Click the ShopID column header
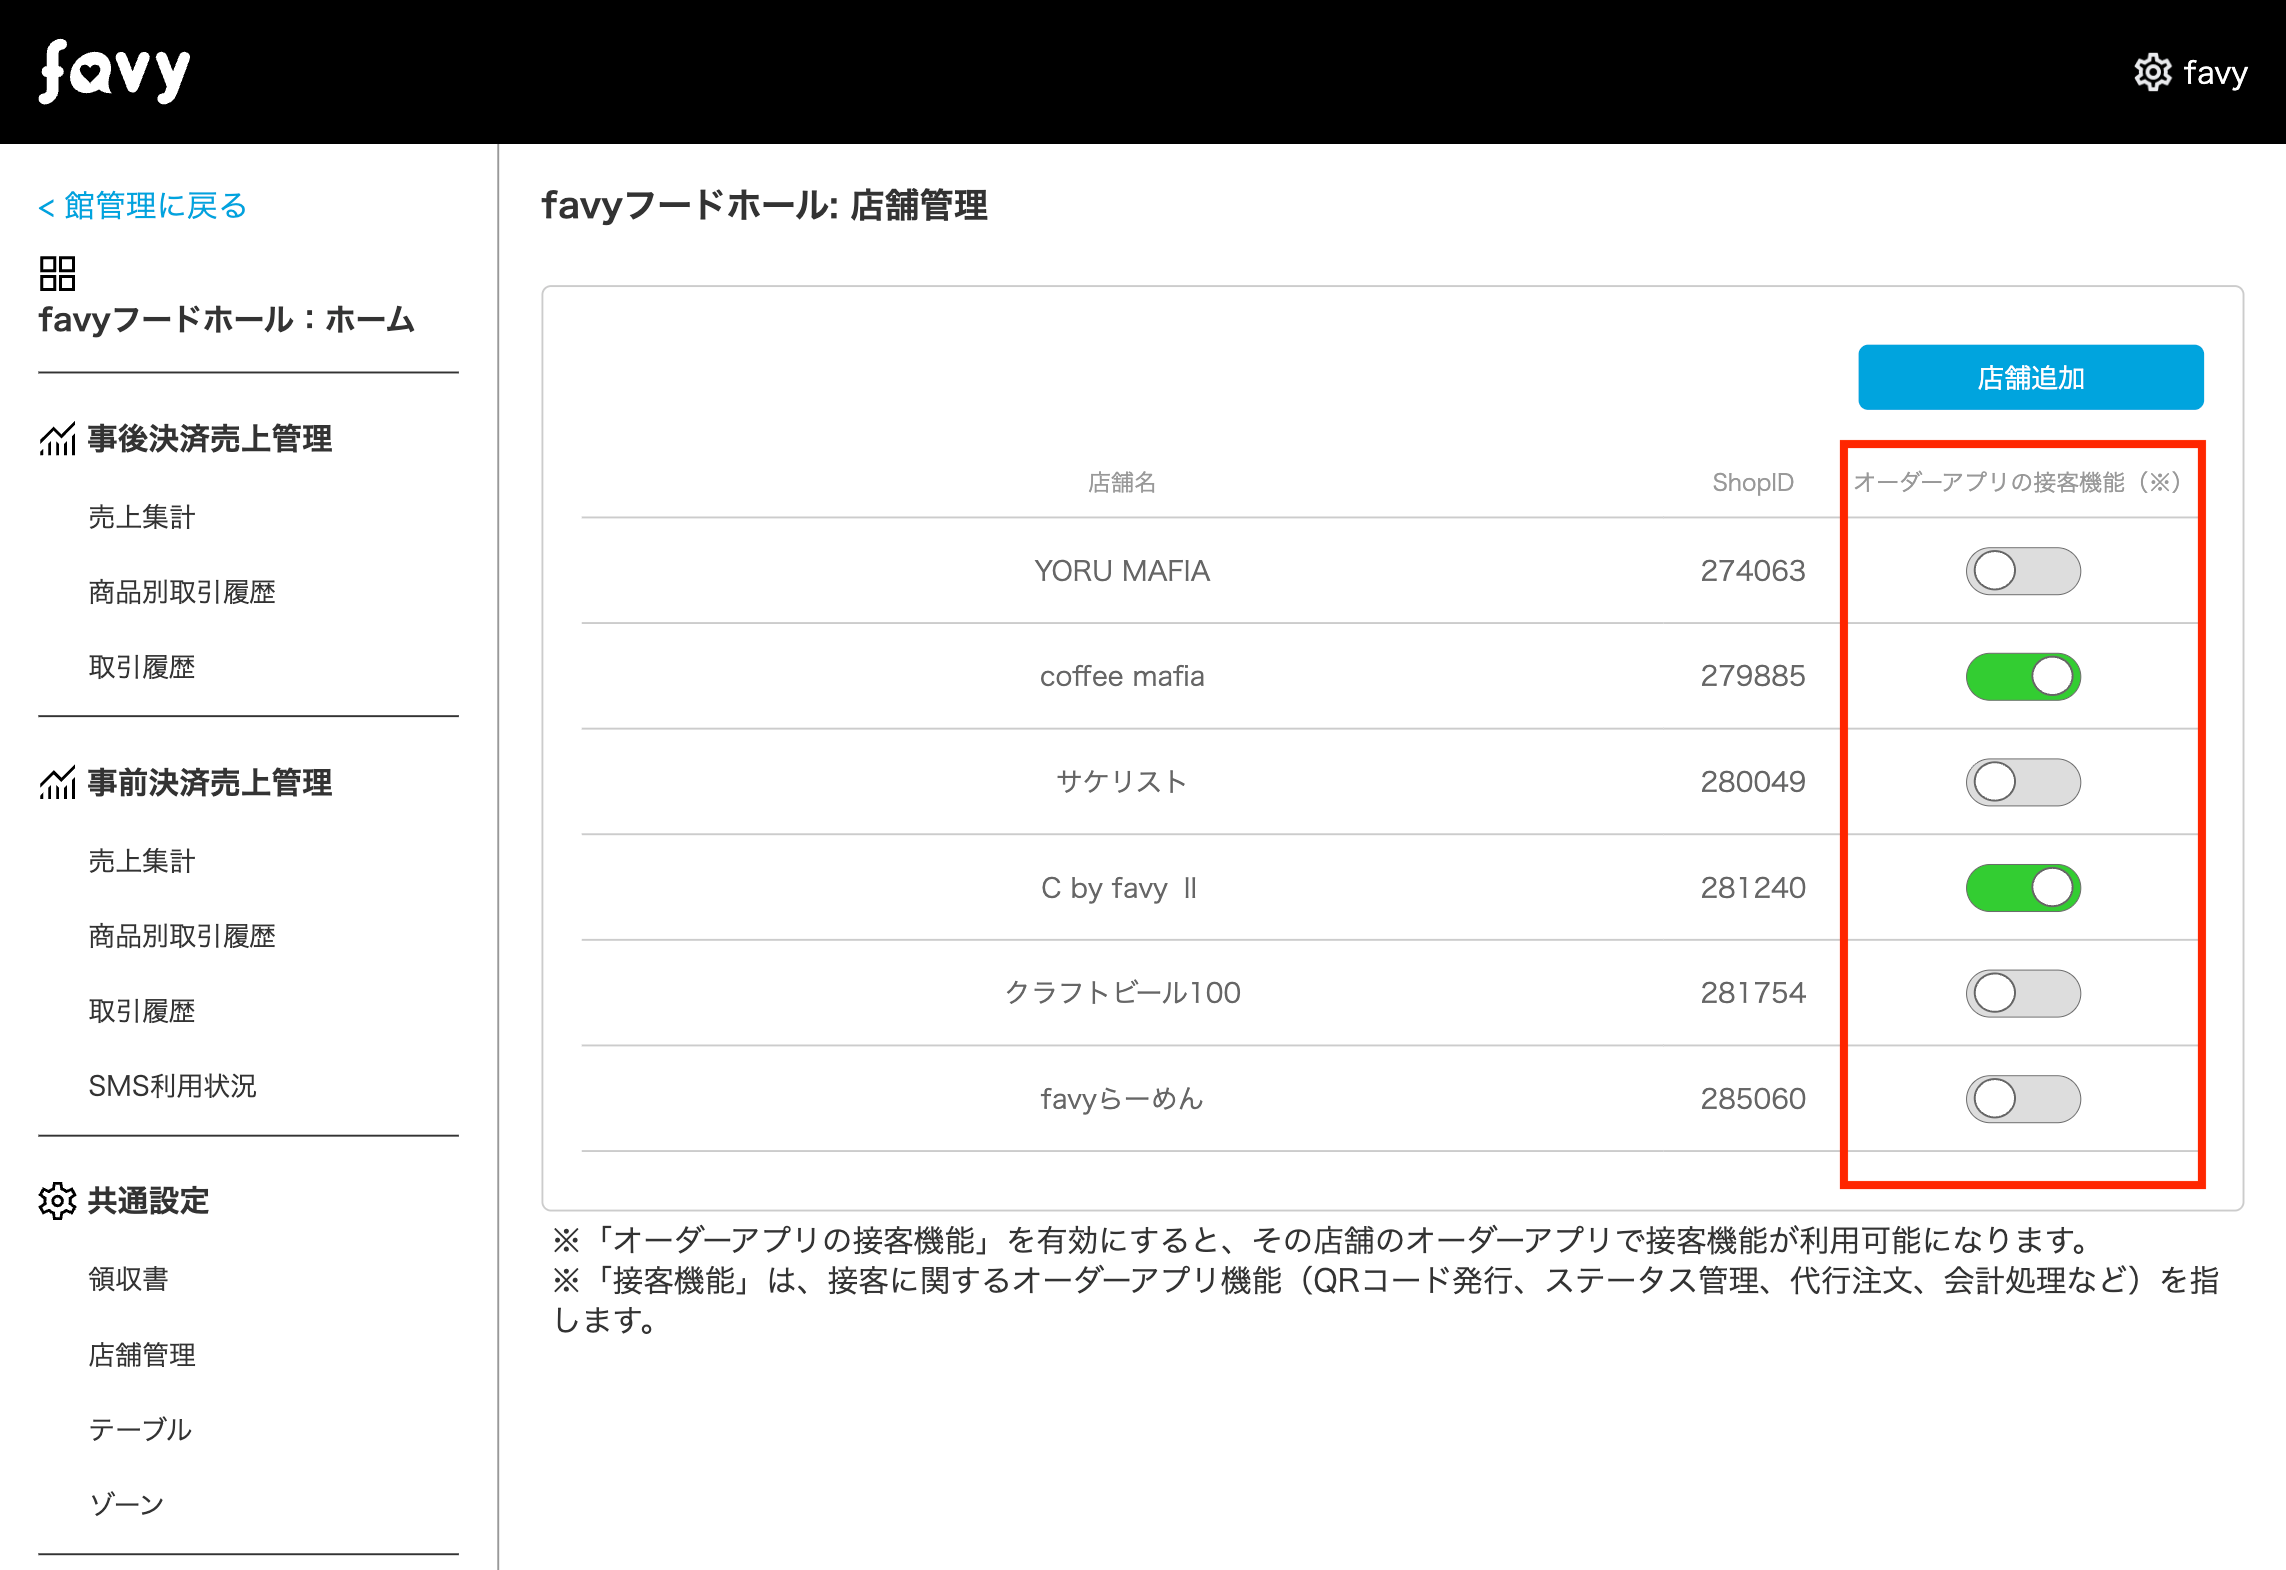The width and height of the screenshot is (2286, 1570). pyautogui.click(x=1753, y=483)
